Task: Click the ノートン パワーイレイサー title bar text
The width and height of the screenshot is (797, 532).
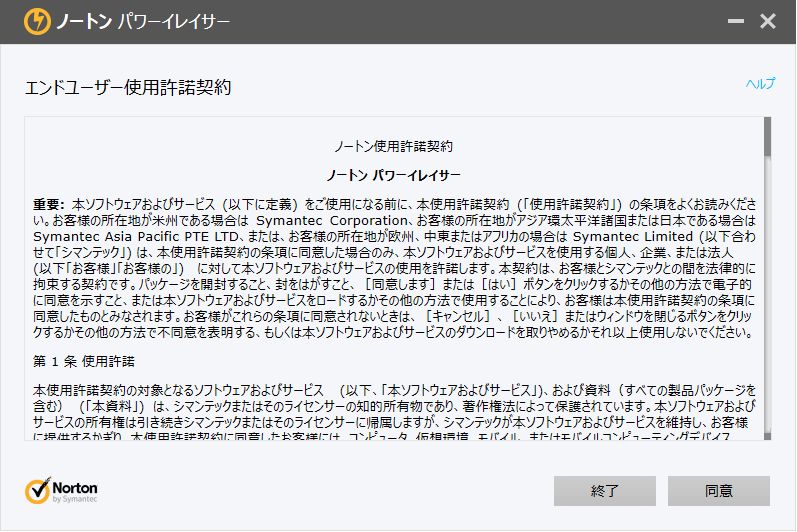Action: click(x=143, y=22)
